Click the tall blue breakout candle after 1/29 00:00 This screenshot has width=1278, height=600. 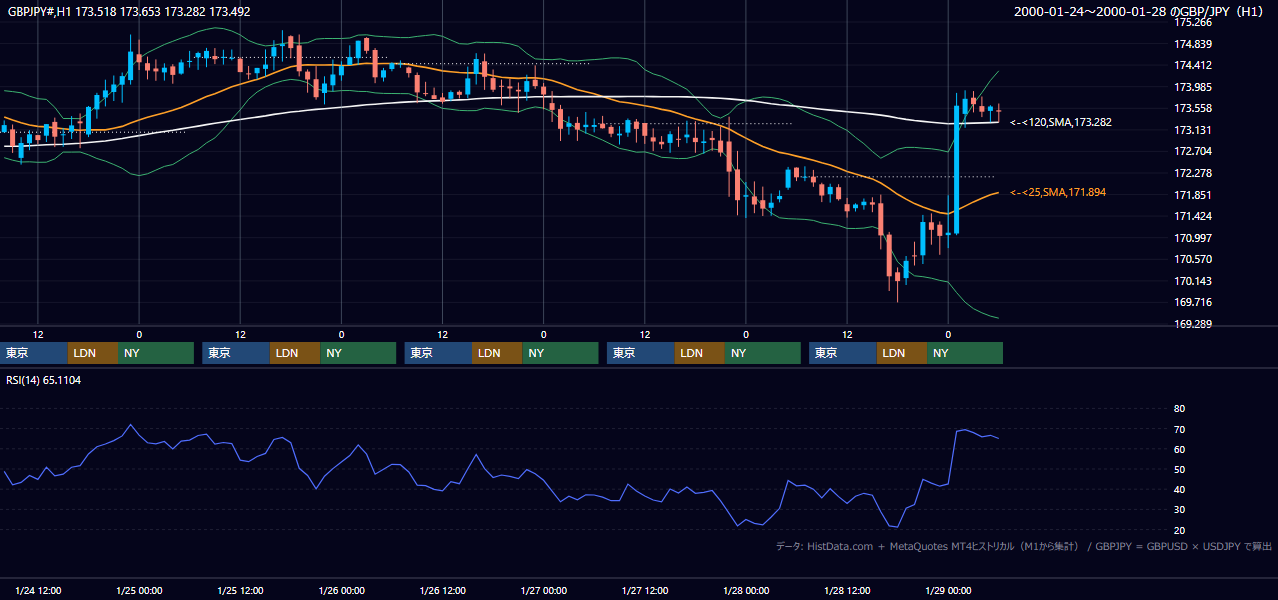[x=957, y=165]
